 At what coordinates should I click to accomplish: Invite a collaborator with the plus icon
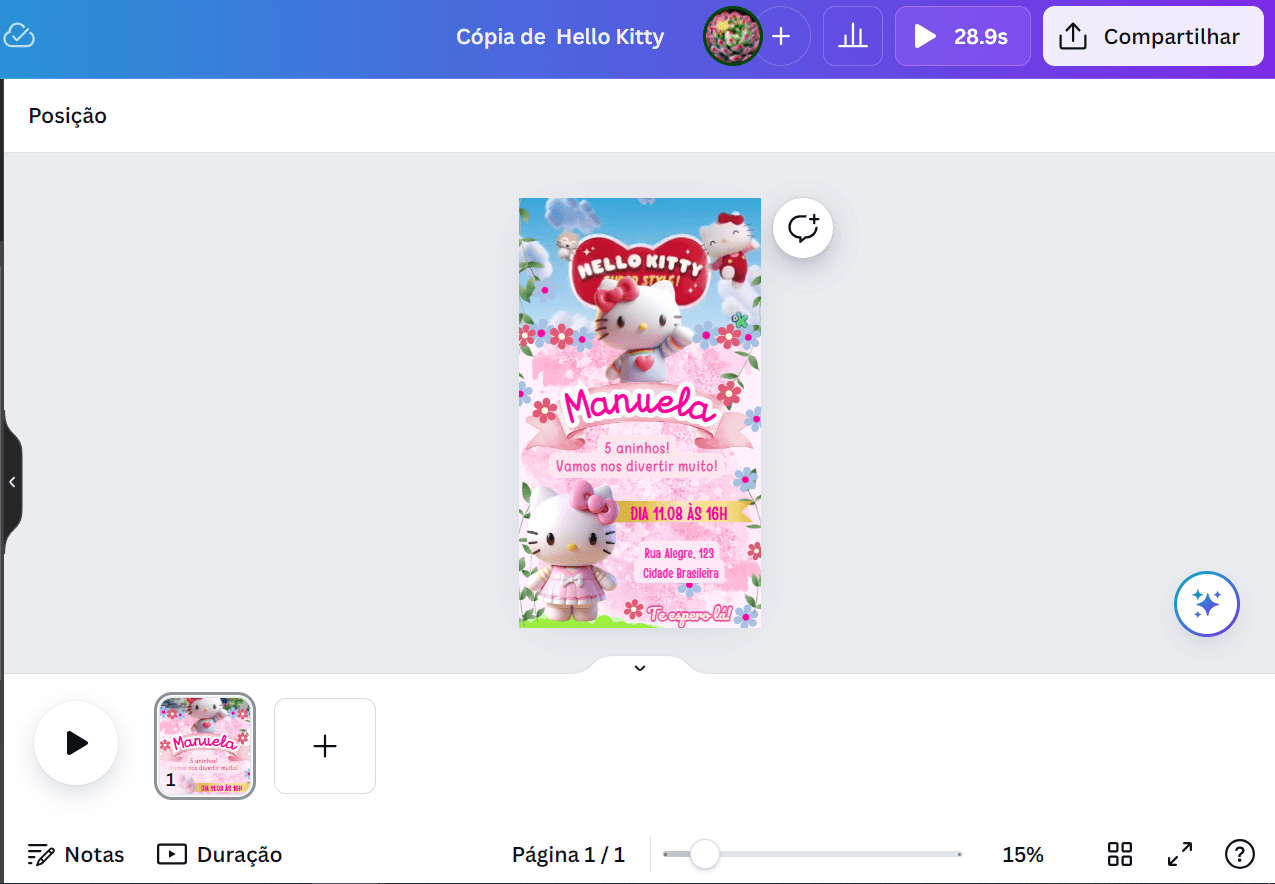click(782, 36)
